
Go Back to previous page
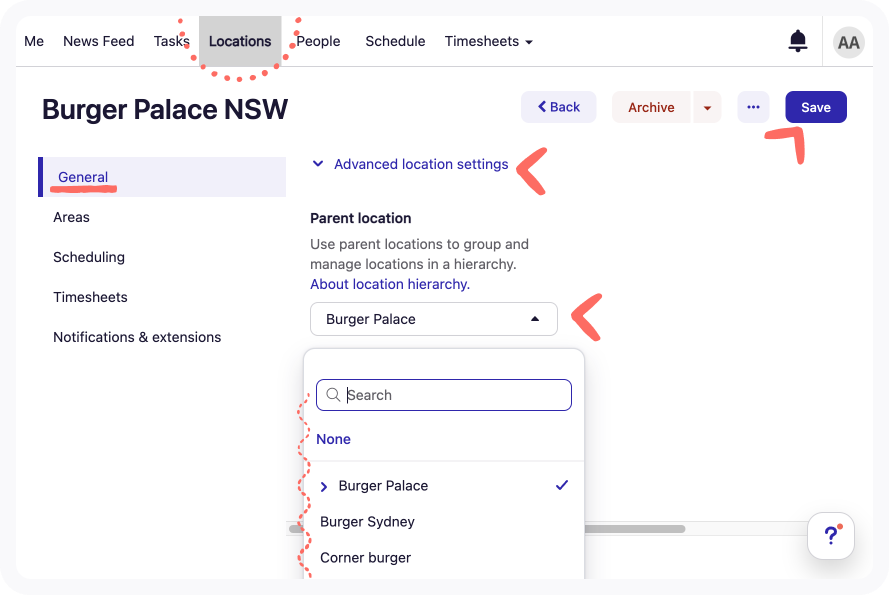(x=558, y=107)
